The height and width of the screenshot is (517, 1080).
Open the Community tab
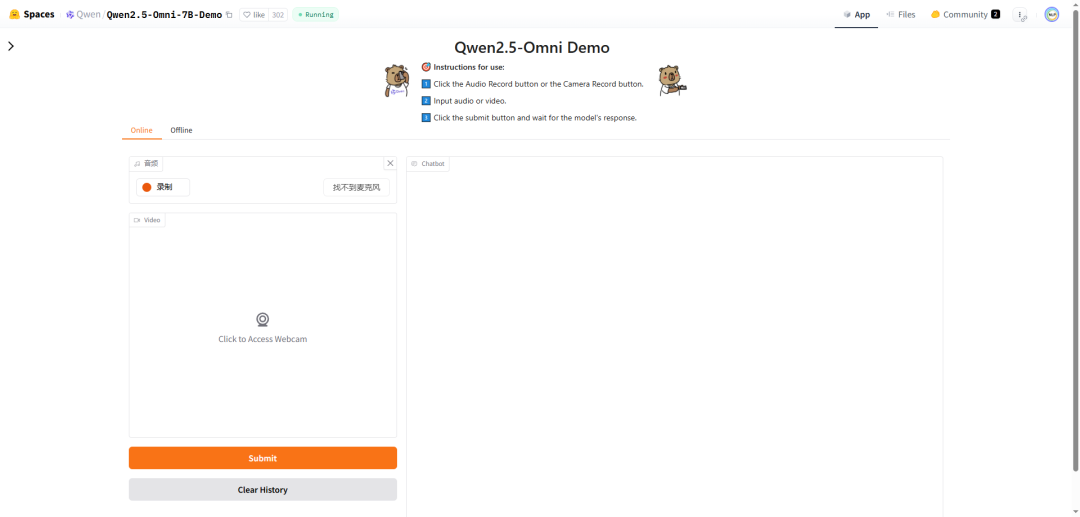pyautogui.click(x=965, y=14)
